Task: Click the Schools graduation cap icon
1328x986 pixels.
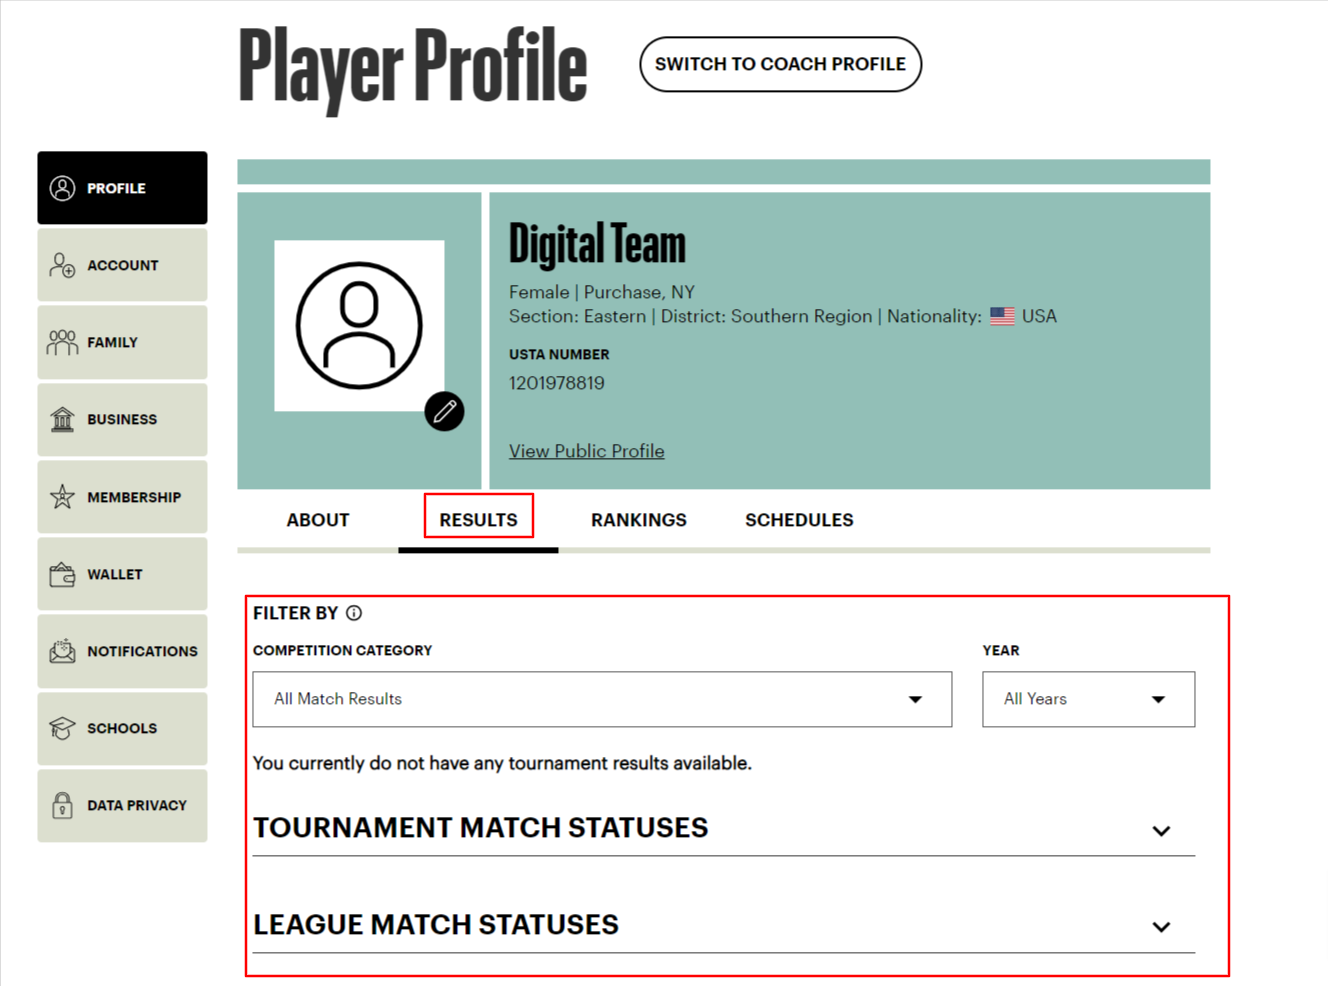Action: tap(62, 728)
